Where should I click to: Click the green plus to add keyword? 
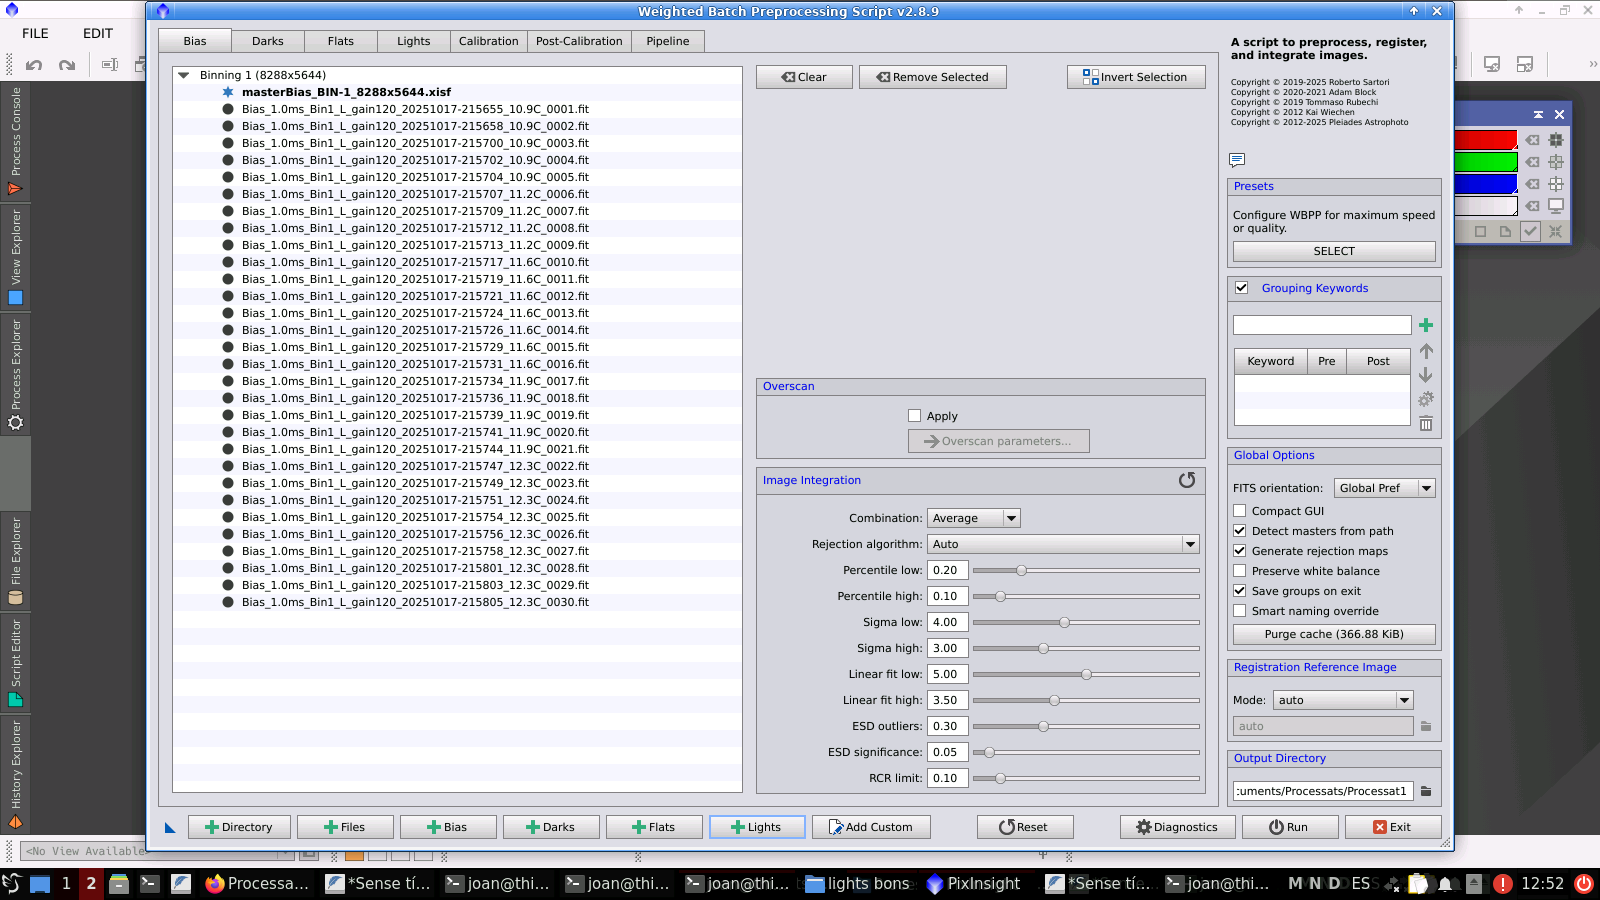click(1426, 325)
